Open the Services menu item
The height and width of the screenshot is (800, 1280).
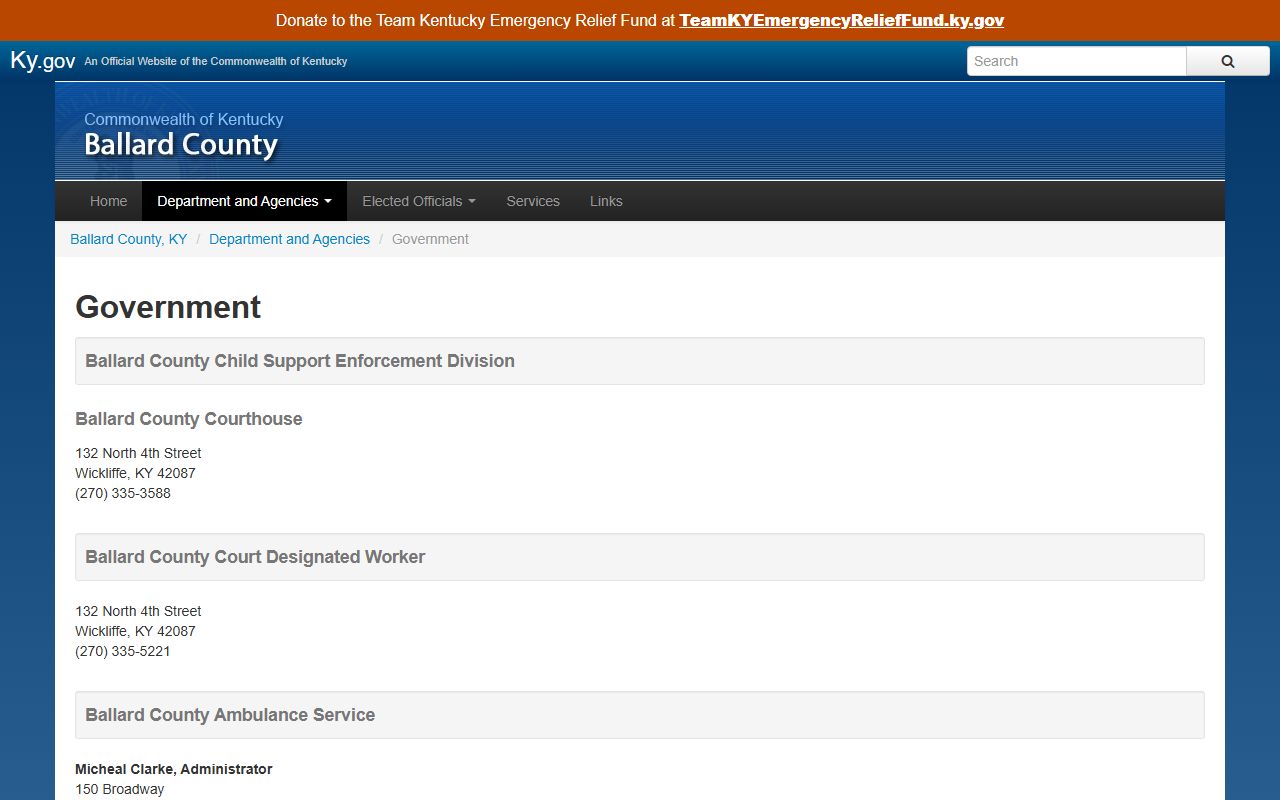pos(533,201)
